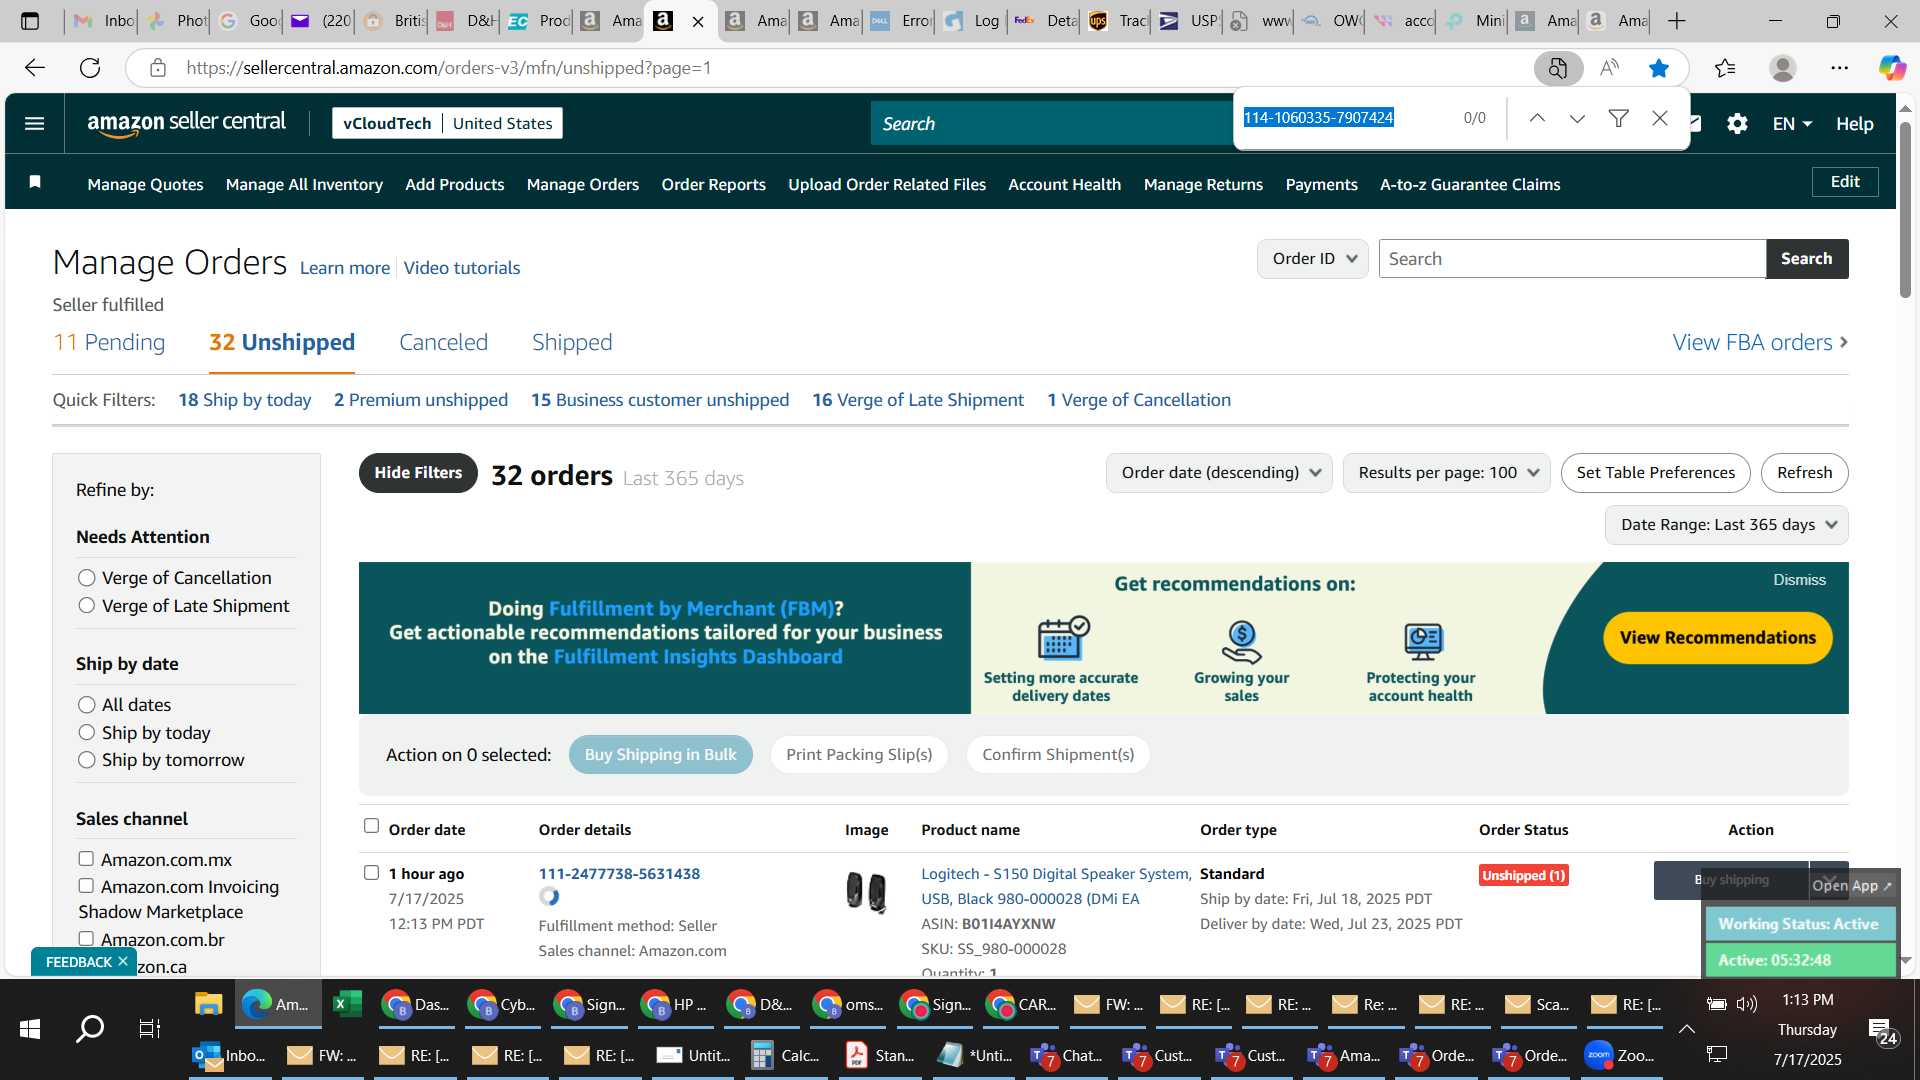The image size is (1920, 1080).
Task: Open the Copilot icon in browser
Action: pos(1892,68)
